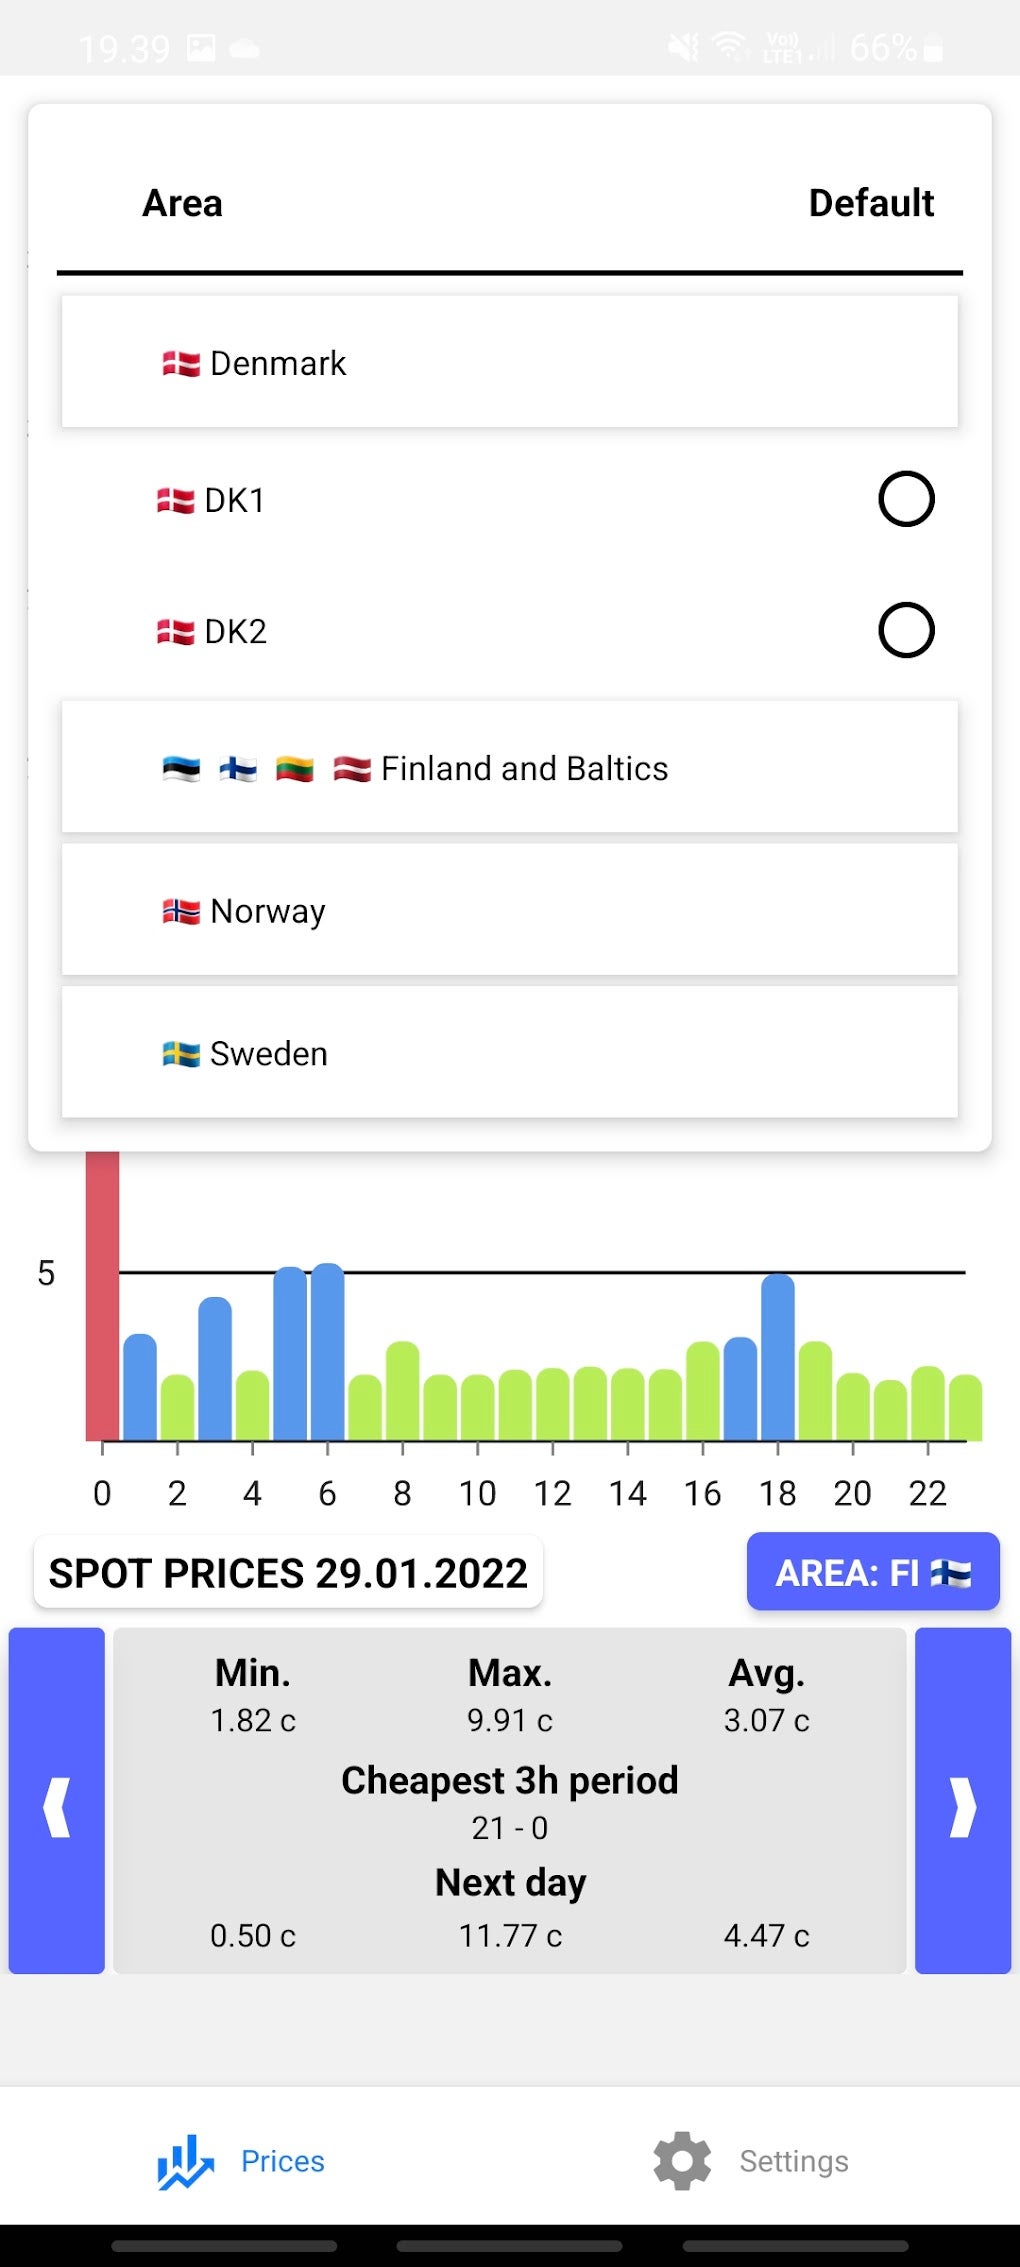Tap the Wi-Fi status bar icon
This screenshot has height=2267, width=1020.
point(729,46)
